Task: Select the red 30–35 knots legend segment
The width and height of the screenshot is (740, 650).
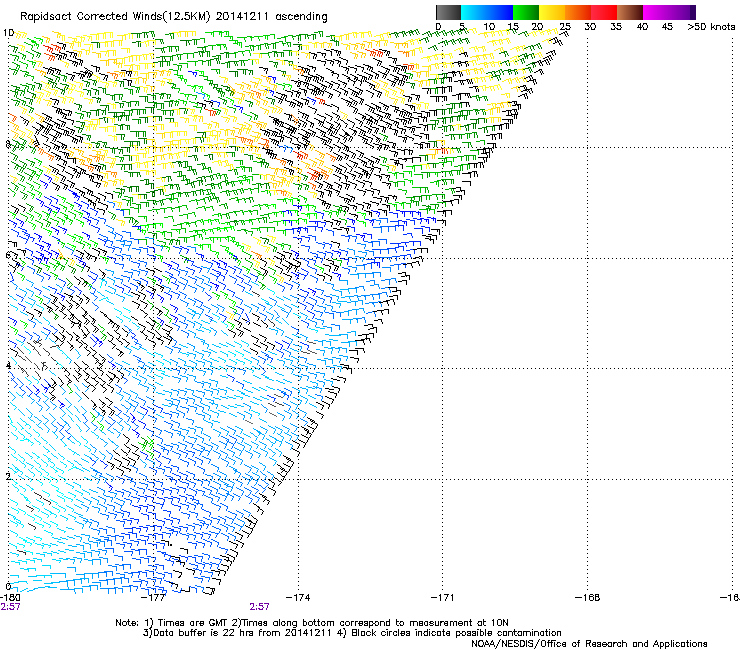Action: pyautogui.click(x=604, y=12)
